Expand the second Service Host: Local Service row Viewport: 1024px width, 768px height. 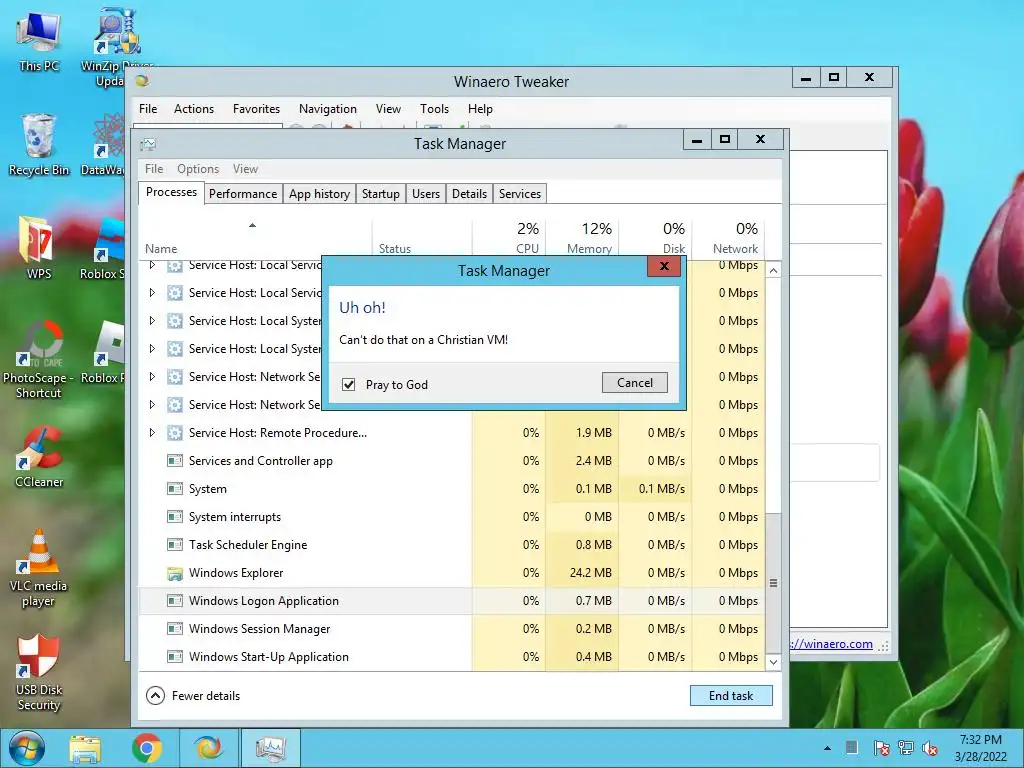pyautogui.click(x=152, y=293)
